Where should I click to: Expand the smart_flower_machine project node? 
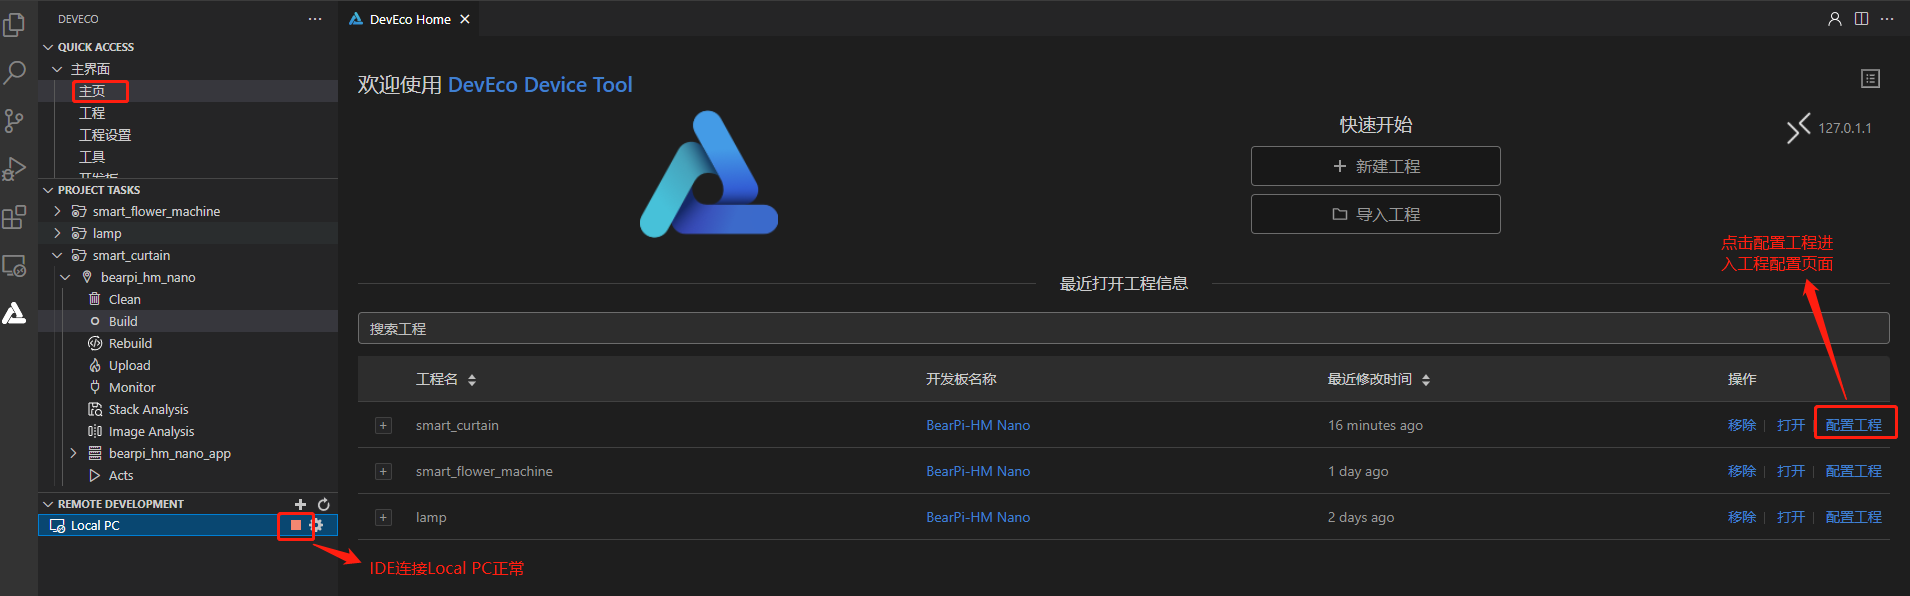coord(57,211)
